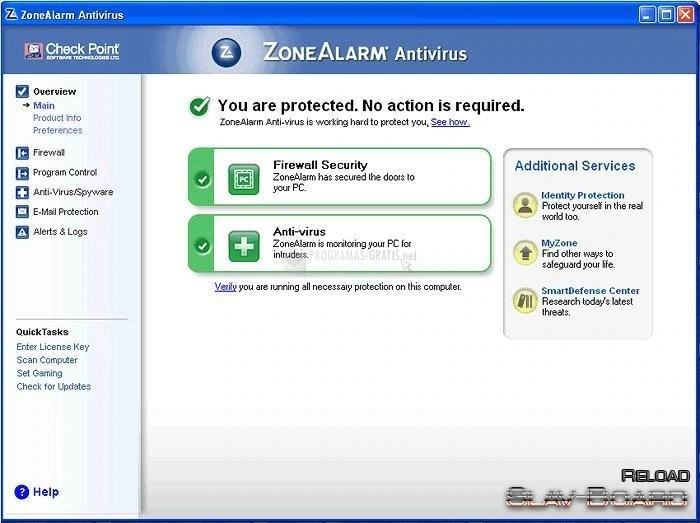The width and height of the screenshot is (700, 523).
Task: Open Anti-Virus/Spyware panel
Action: (x=73, y=192)
